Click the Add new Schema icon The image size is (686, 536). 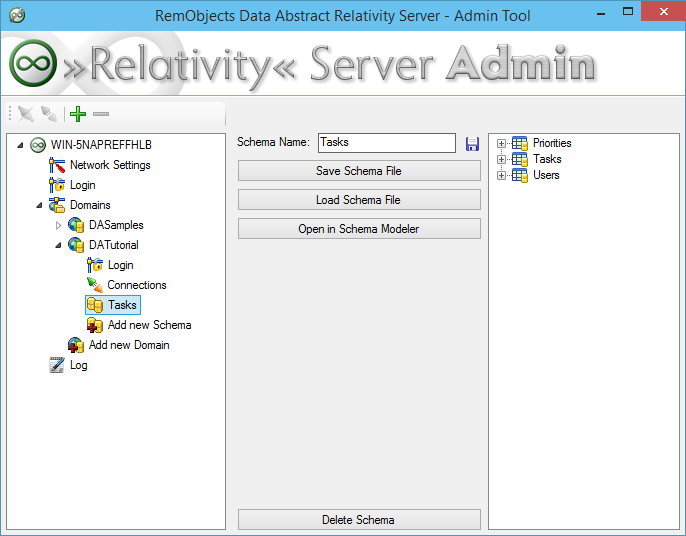(95, 325)
